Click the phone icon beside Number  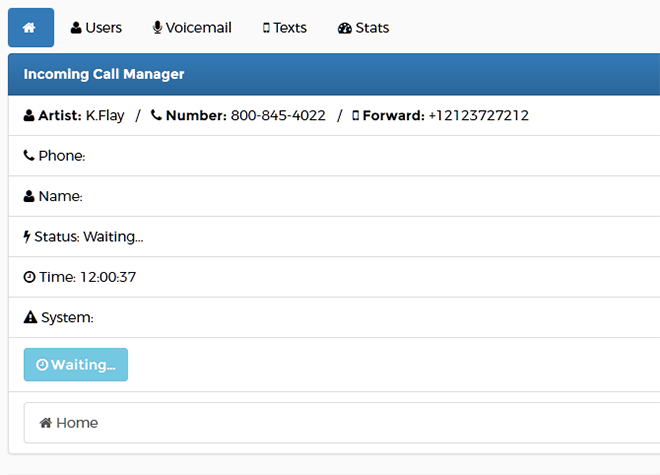pyautogui.click(x=157, y=115)
